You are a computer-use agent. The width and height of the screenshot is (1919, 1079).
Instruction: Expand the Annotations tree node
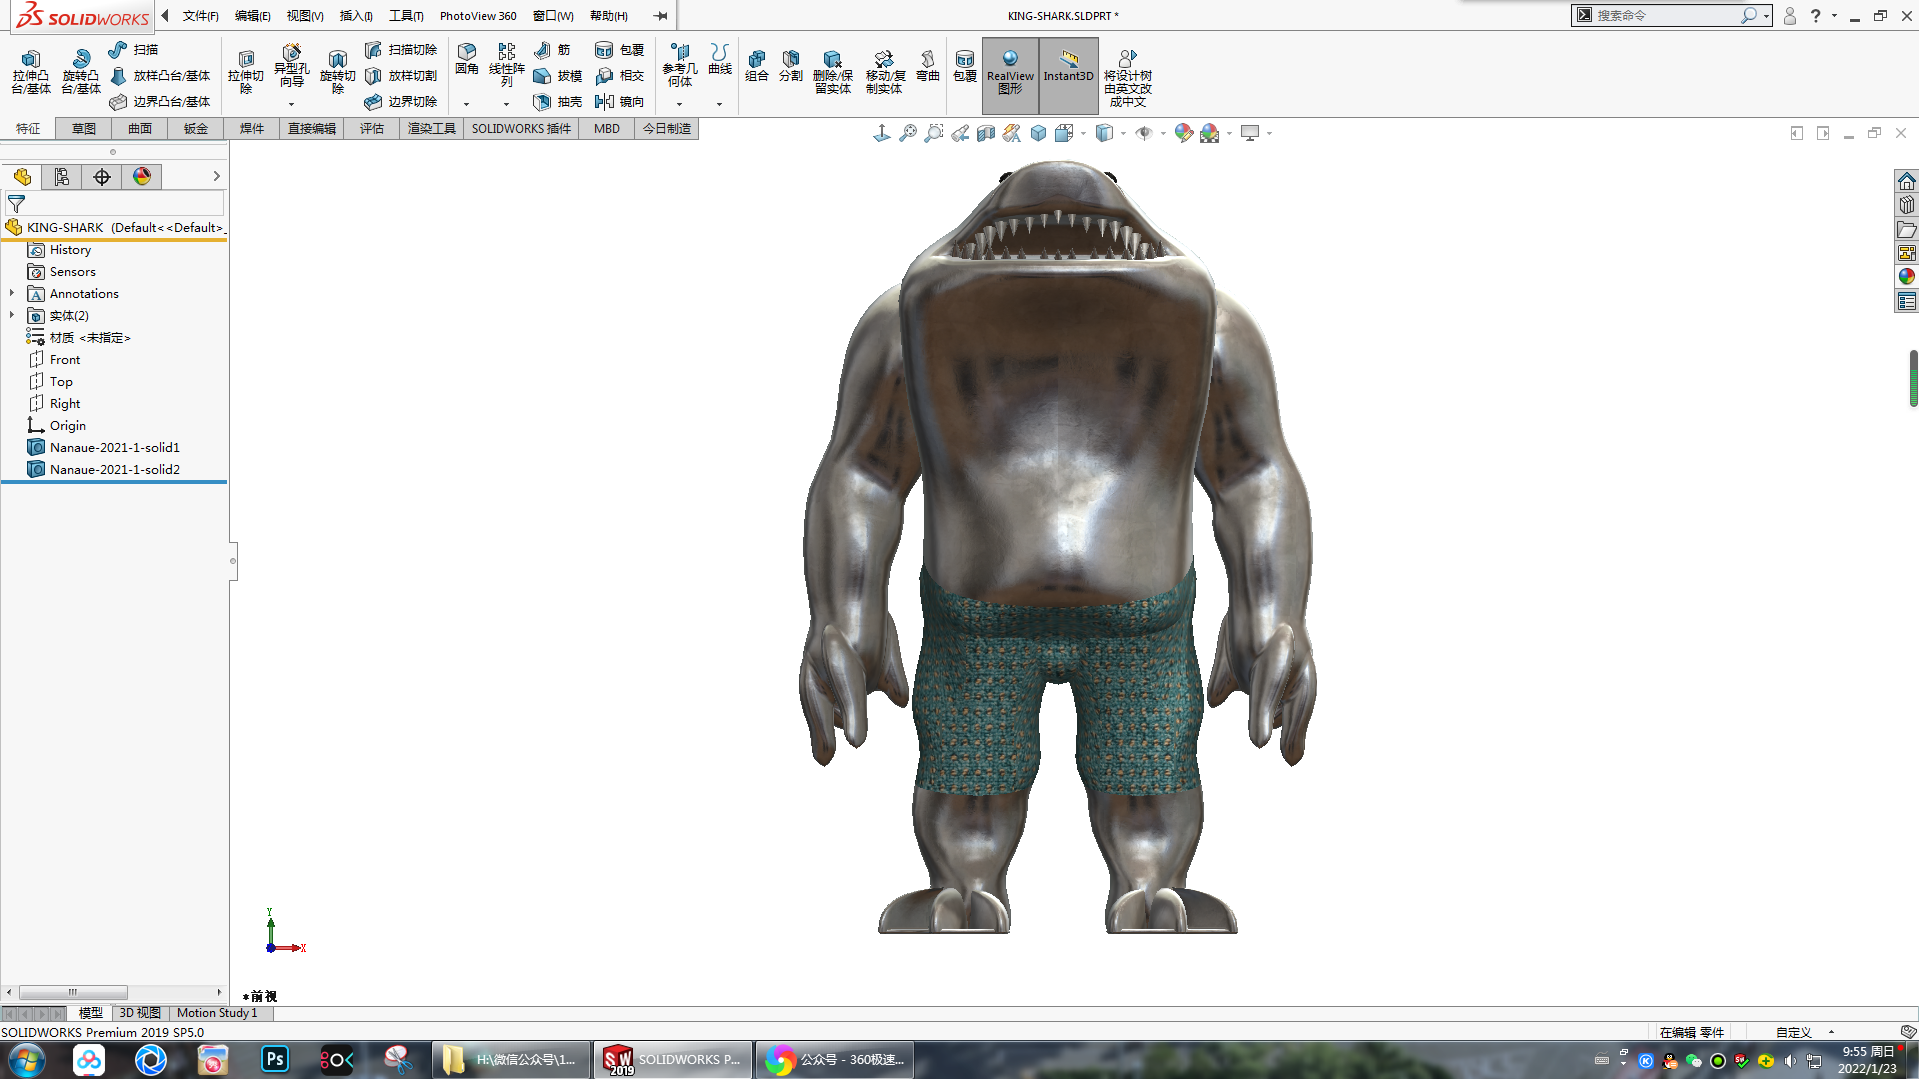(x=12, y=294)
